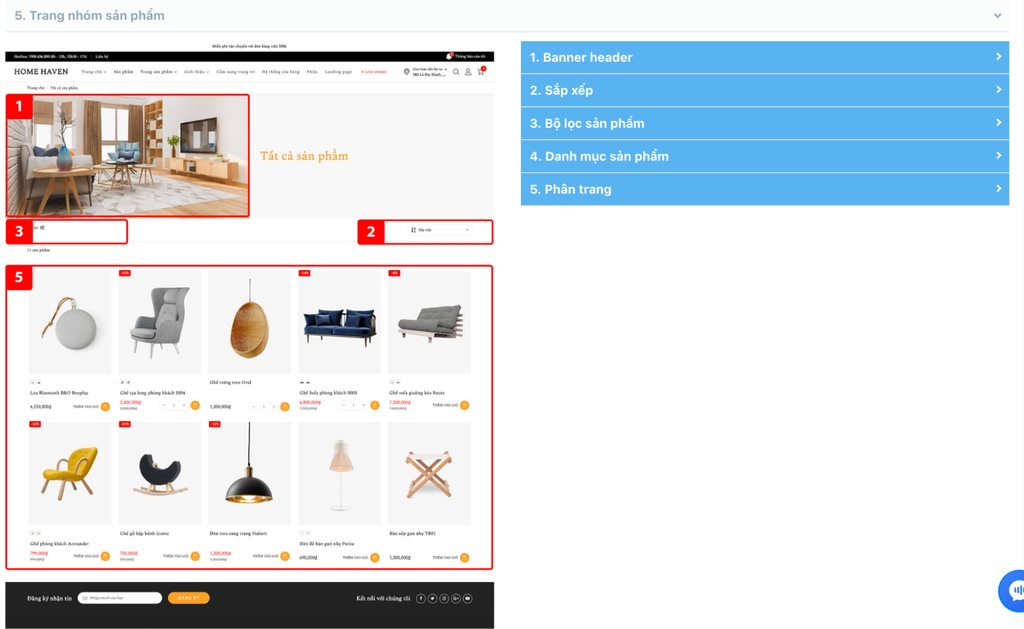Image resolution: width=1024 pixels, height=629 pixels.
Task: Open the 'Trang sản phẩm' menu item
Action: (x=158, y=72)
